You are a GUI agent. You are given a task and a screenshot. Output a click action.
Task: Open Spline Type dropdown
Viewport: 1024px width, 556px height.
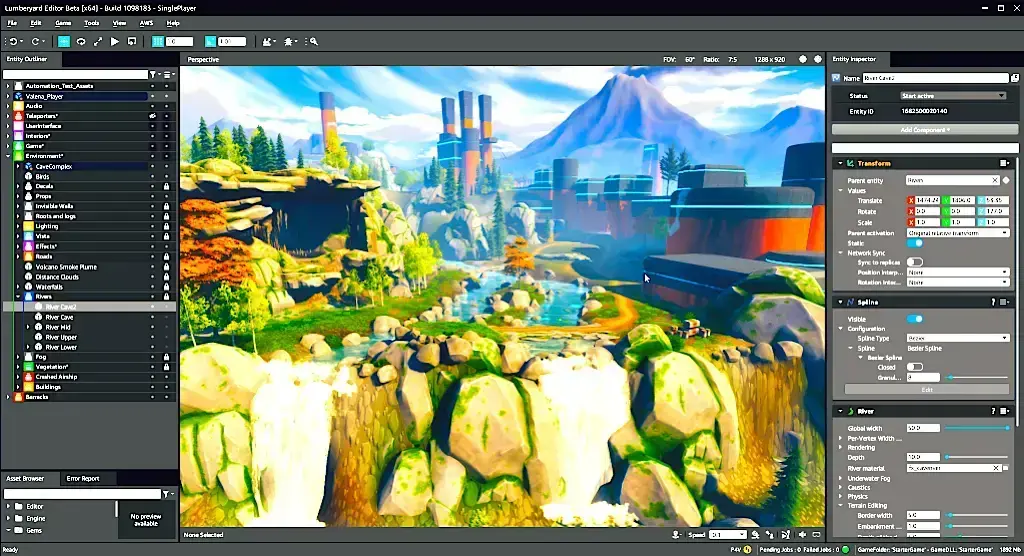point(957,338)
